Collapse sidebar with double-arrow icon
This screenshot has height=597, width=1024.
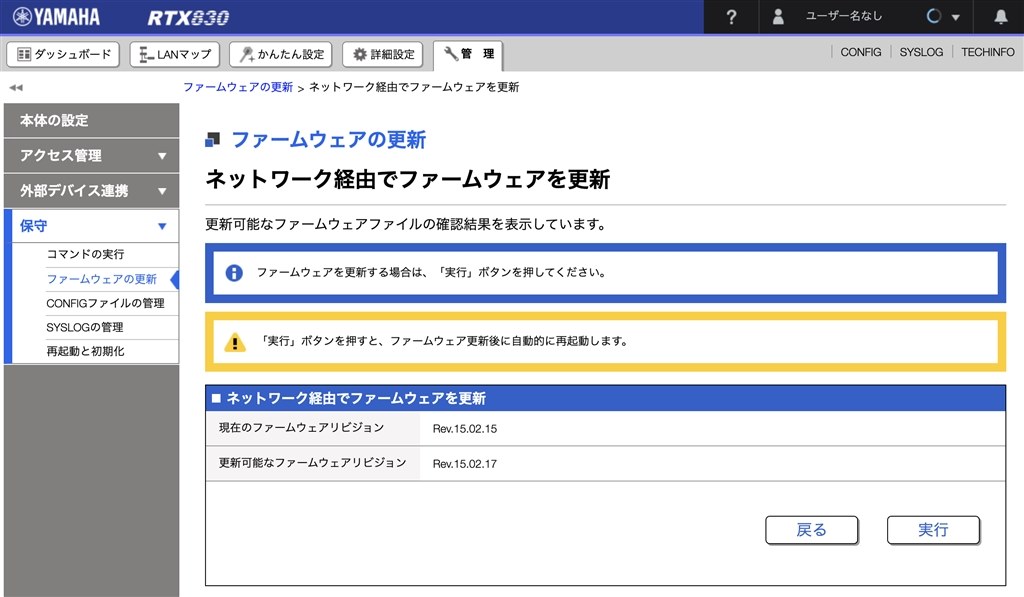[16, 88]
